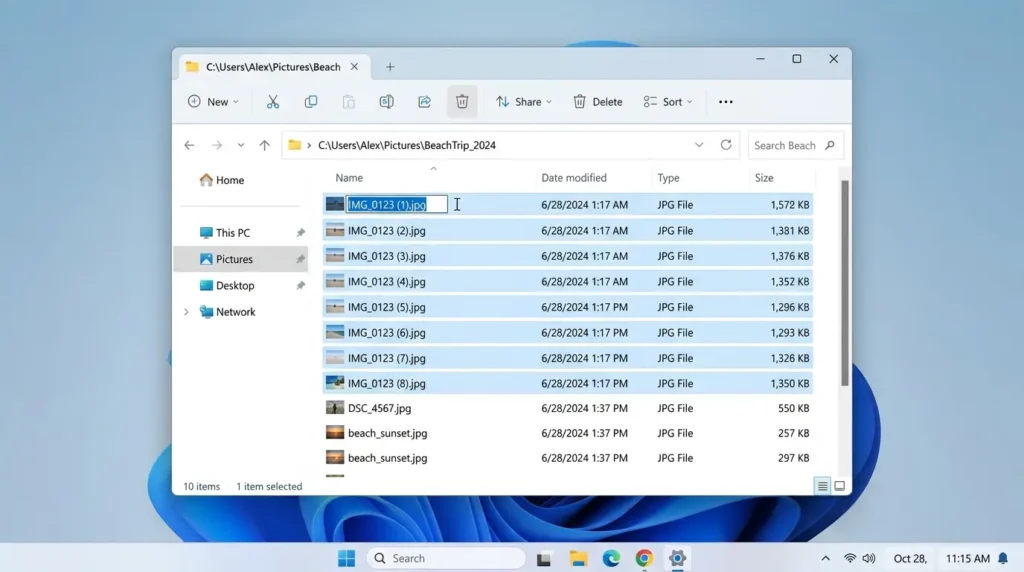Expand the Network tree node
This screenshot has height=572, width=1024.
[x=186, y=312]
